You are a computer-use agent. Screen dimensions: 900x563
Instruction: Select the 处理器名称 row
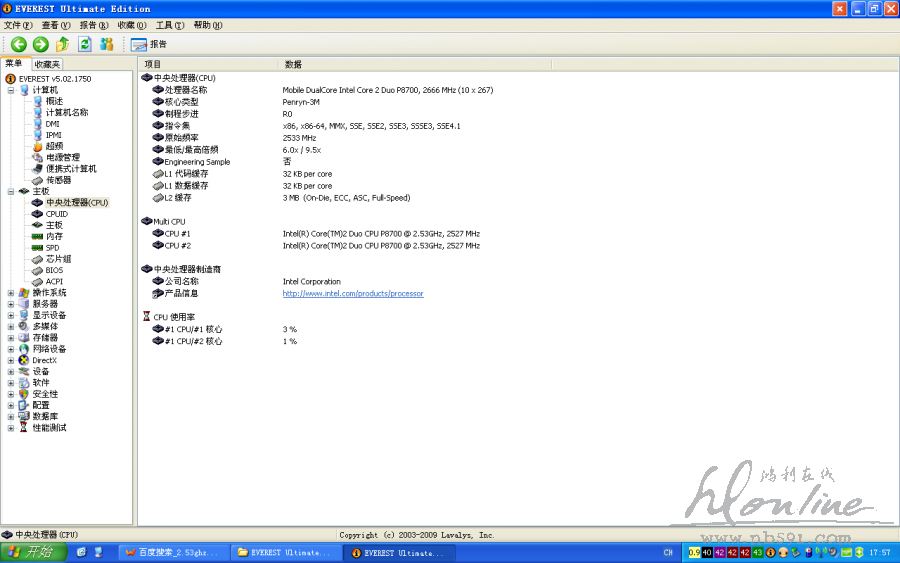185,90
